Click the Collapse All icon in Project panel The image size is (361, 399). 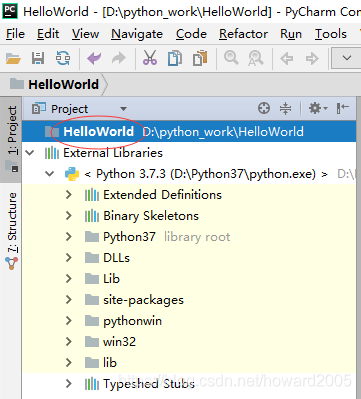[285, 108]
